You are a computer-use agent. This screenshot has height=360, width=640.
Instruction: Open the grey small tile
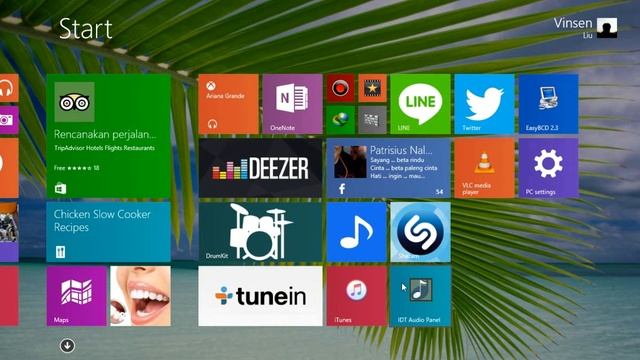point(372,120)
